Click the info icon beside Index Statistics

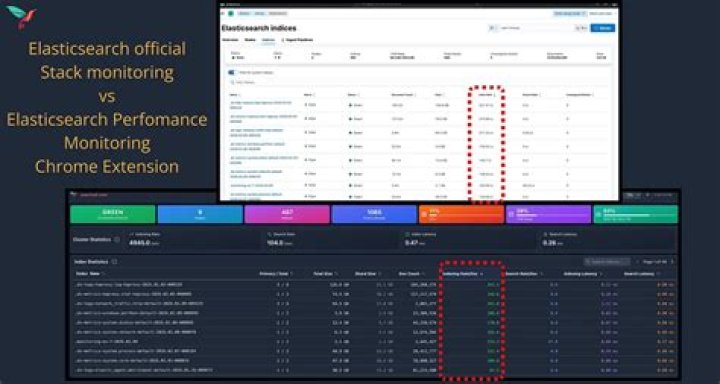pyautogui.click(x=114, y=262)
